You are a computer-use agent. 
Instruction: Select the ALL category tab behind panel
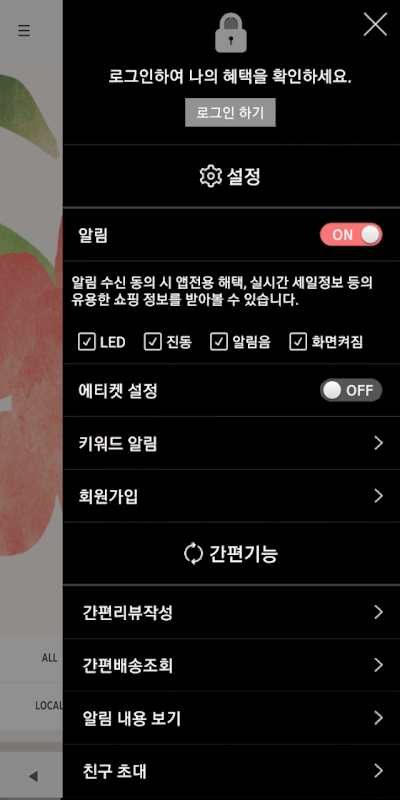(49, 658)
